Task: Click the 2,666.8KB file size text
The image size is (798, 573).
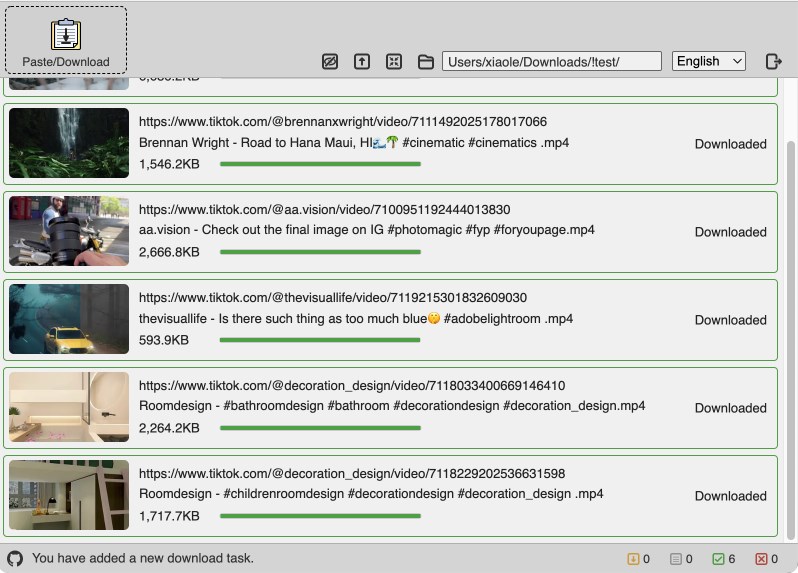Action: (169, 252)
